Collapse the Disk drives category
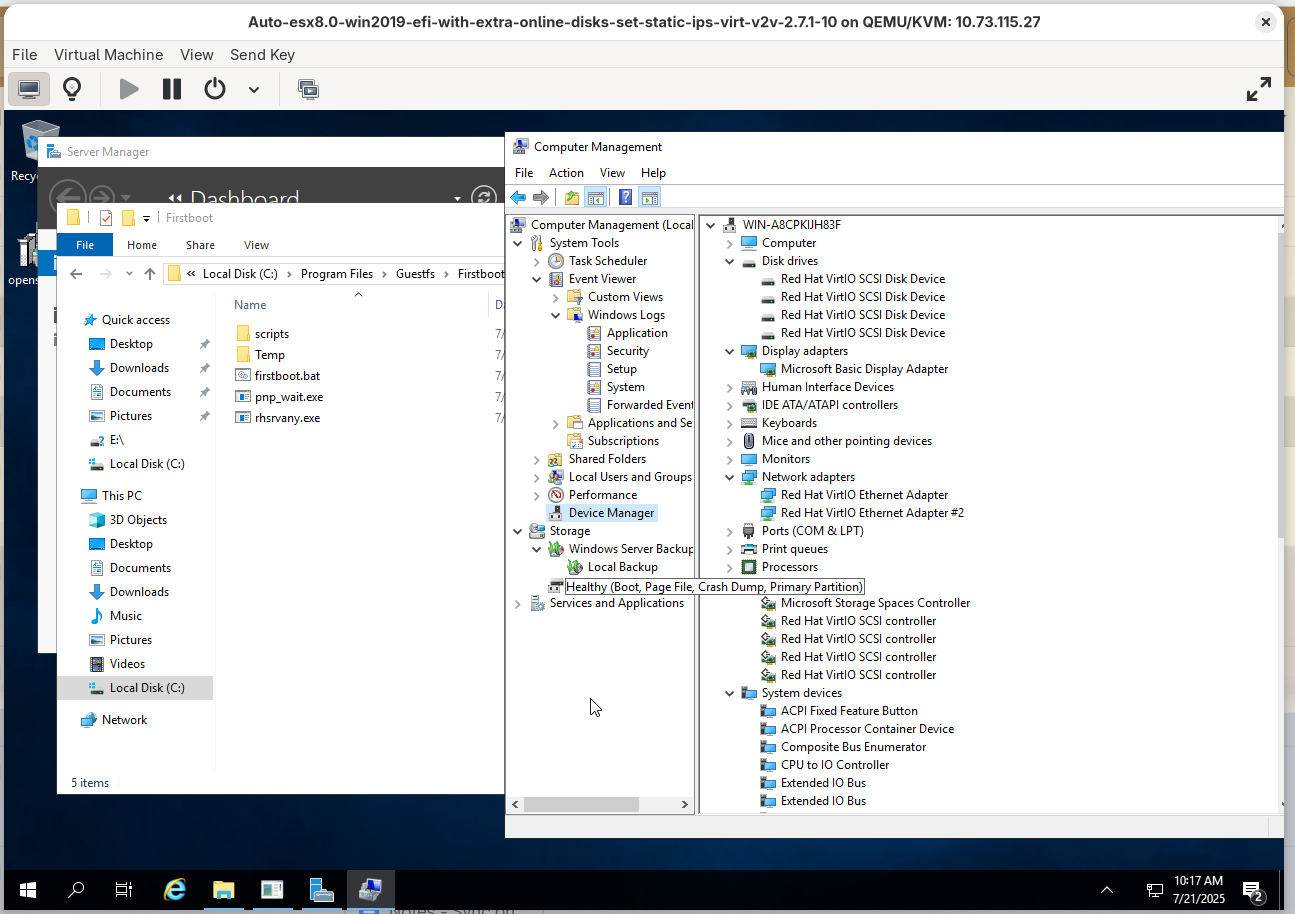Image resolution: width=1295 pixels, height=914 pixels. (x=729, y=261)
